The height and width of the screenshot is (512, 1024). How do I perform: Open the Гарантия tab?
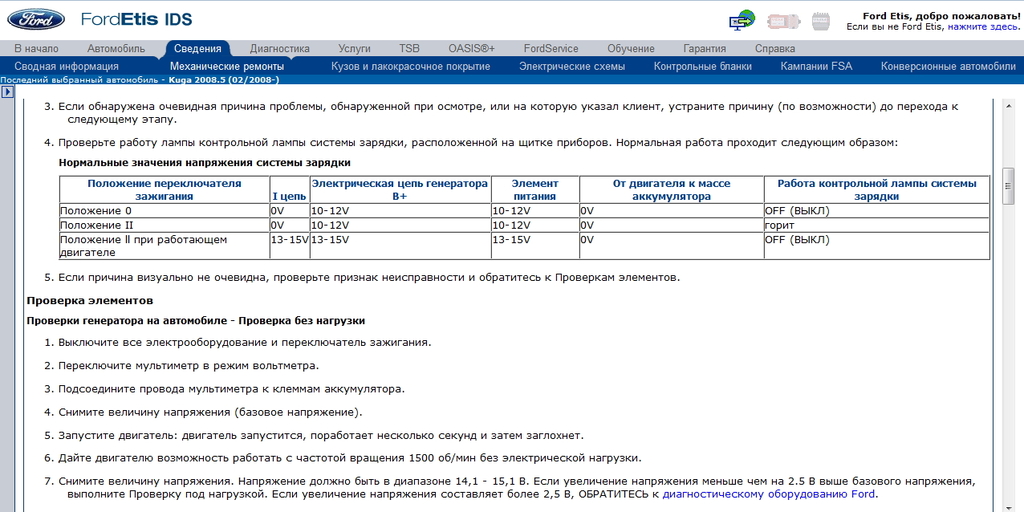[x=705, y=48]
